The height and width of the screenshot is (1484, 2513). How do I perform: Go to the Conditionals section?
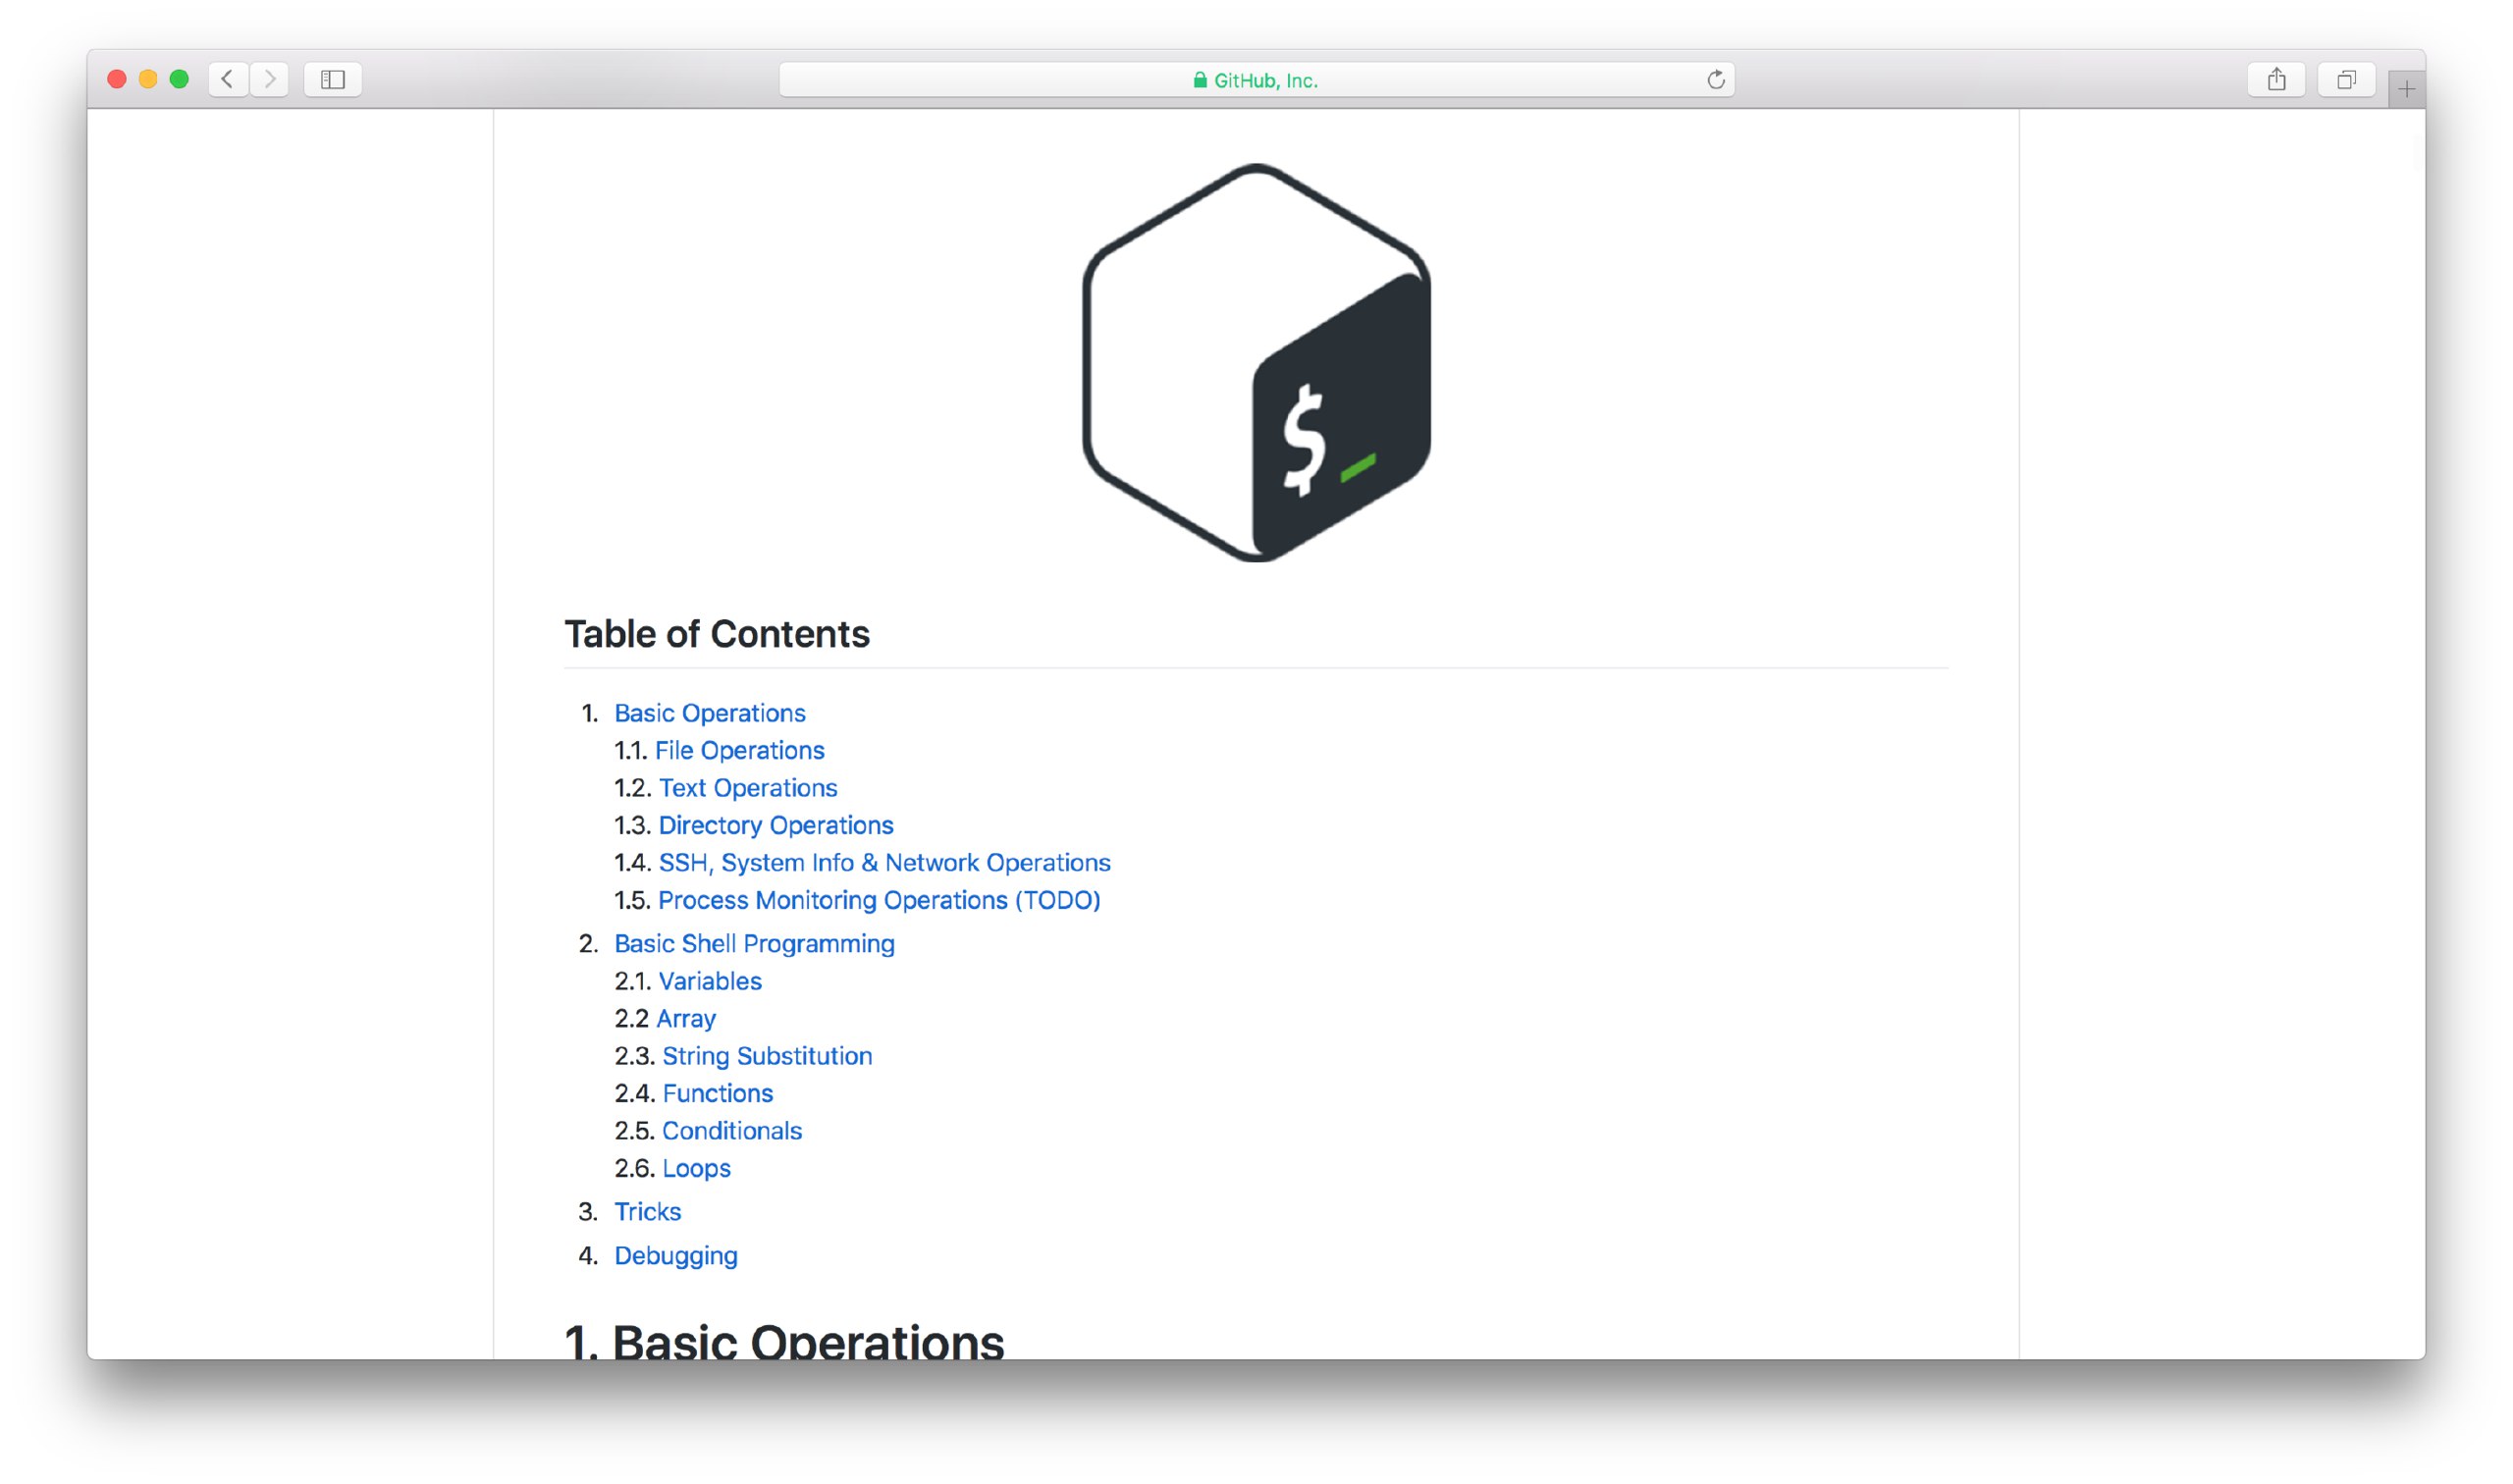(732, 1131)
